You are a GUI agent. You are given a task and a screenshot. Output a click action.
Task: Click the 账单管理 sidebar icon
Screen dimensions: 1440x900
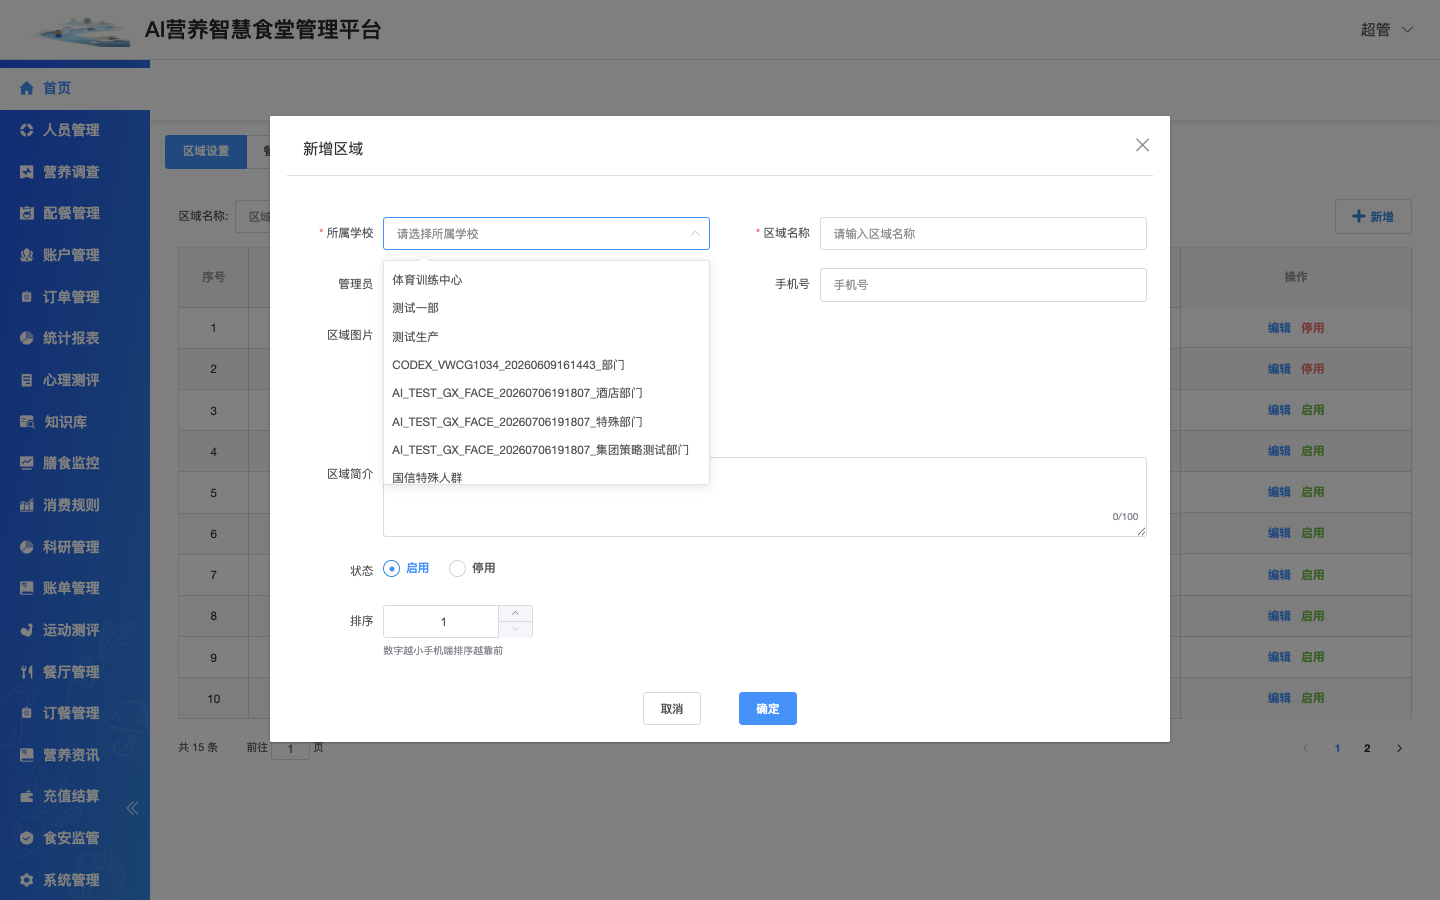coord(27,588)
